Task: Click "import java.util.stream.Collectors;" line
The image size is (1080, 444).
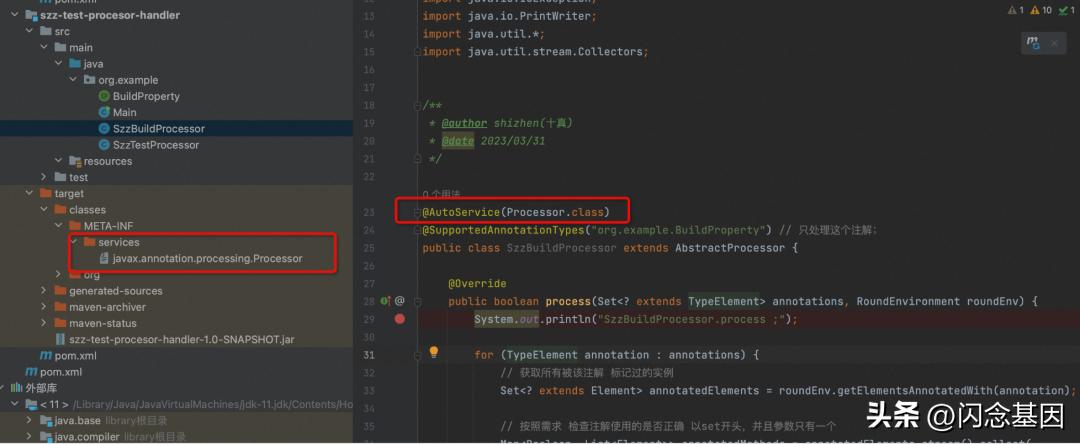Action: (x=536, y=52)
